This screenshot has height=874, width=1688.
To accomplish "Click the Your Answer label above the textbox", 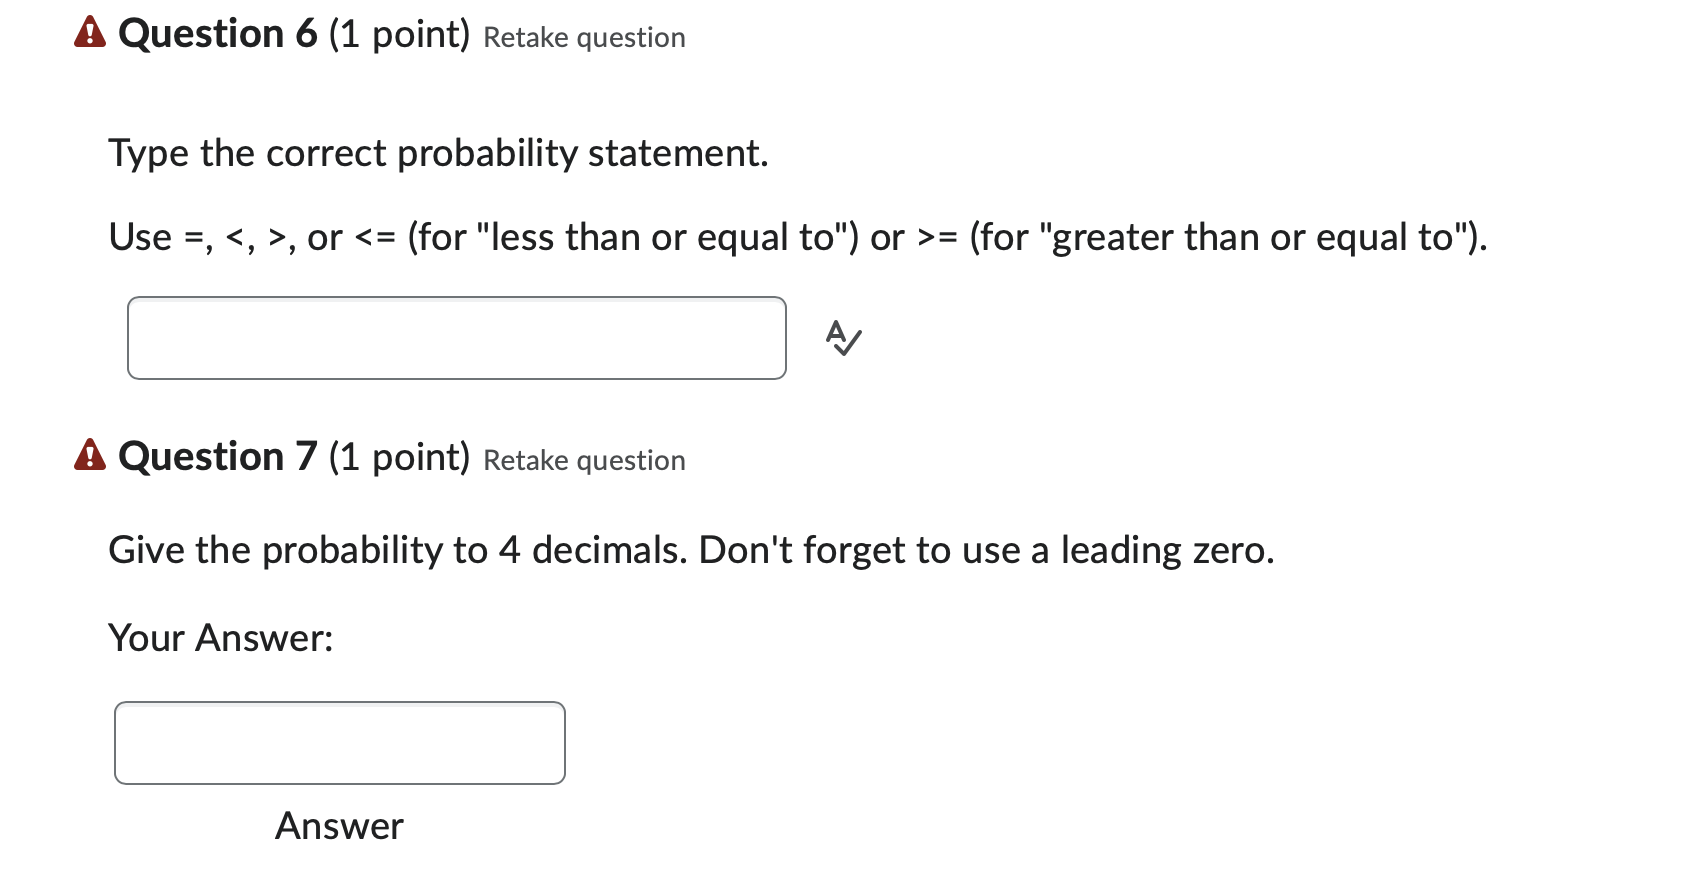I will pos(221,638).
